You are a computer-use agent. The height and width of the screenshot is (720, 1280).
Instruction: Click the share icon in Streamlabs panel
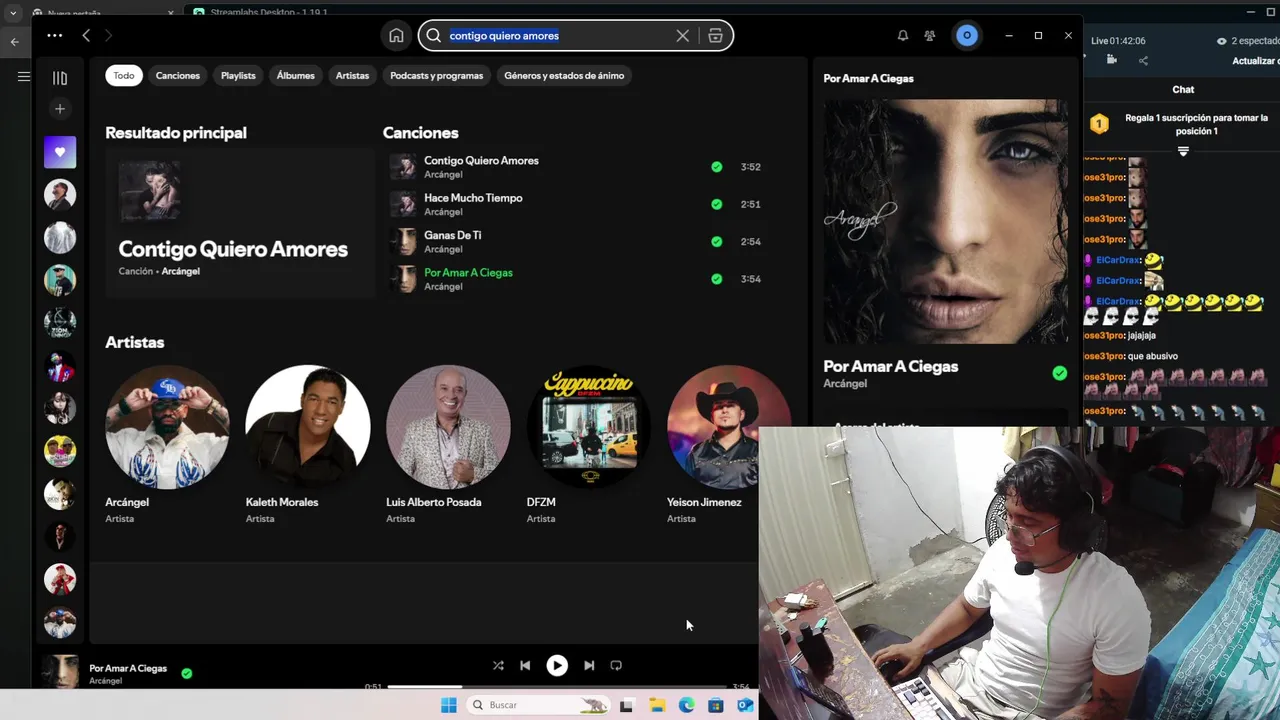tap(1143, 60)
